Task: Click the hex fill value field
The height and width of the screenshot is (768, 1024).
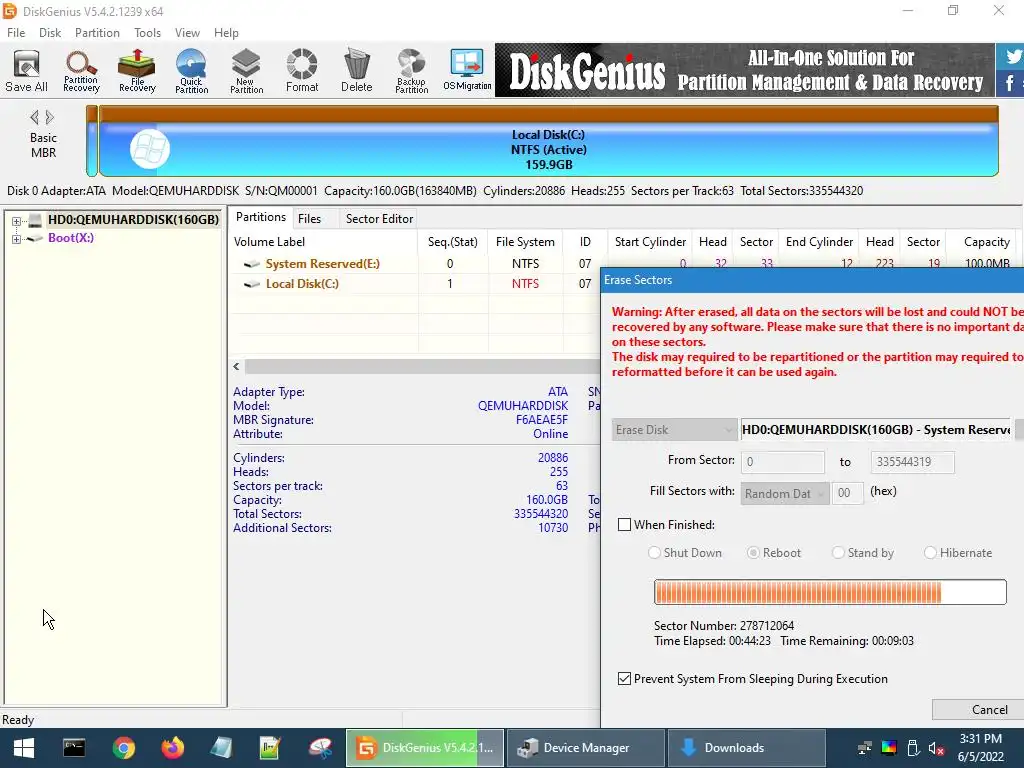Action: [848, 494]
